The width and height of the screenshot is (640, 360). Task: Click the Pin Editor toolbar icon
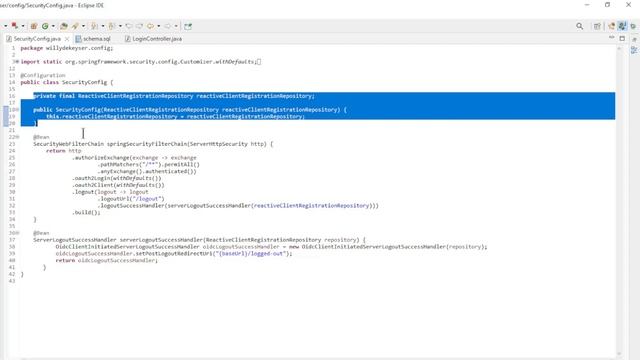click(188, 26)
